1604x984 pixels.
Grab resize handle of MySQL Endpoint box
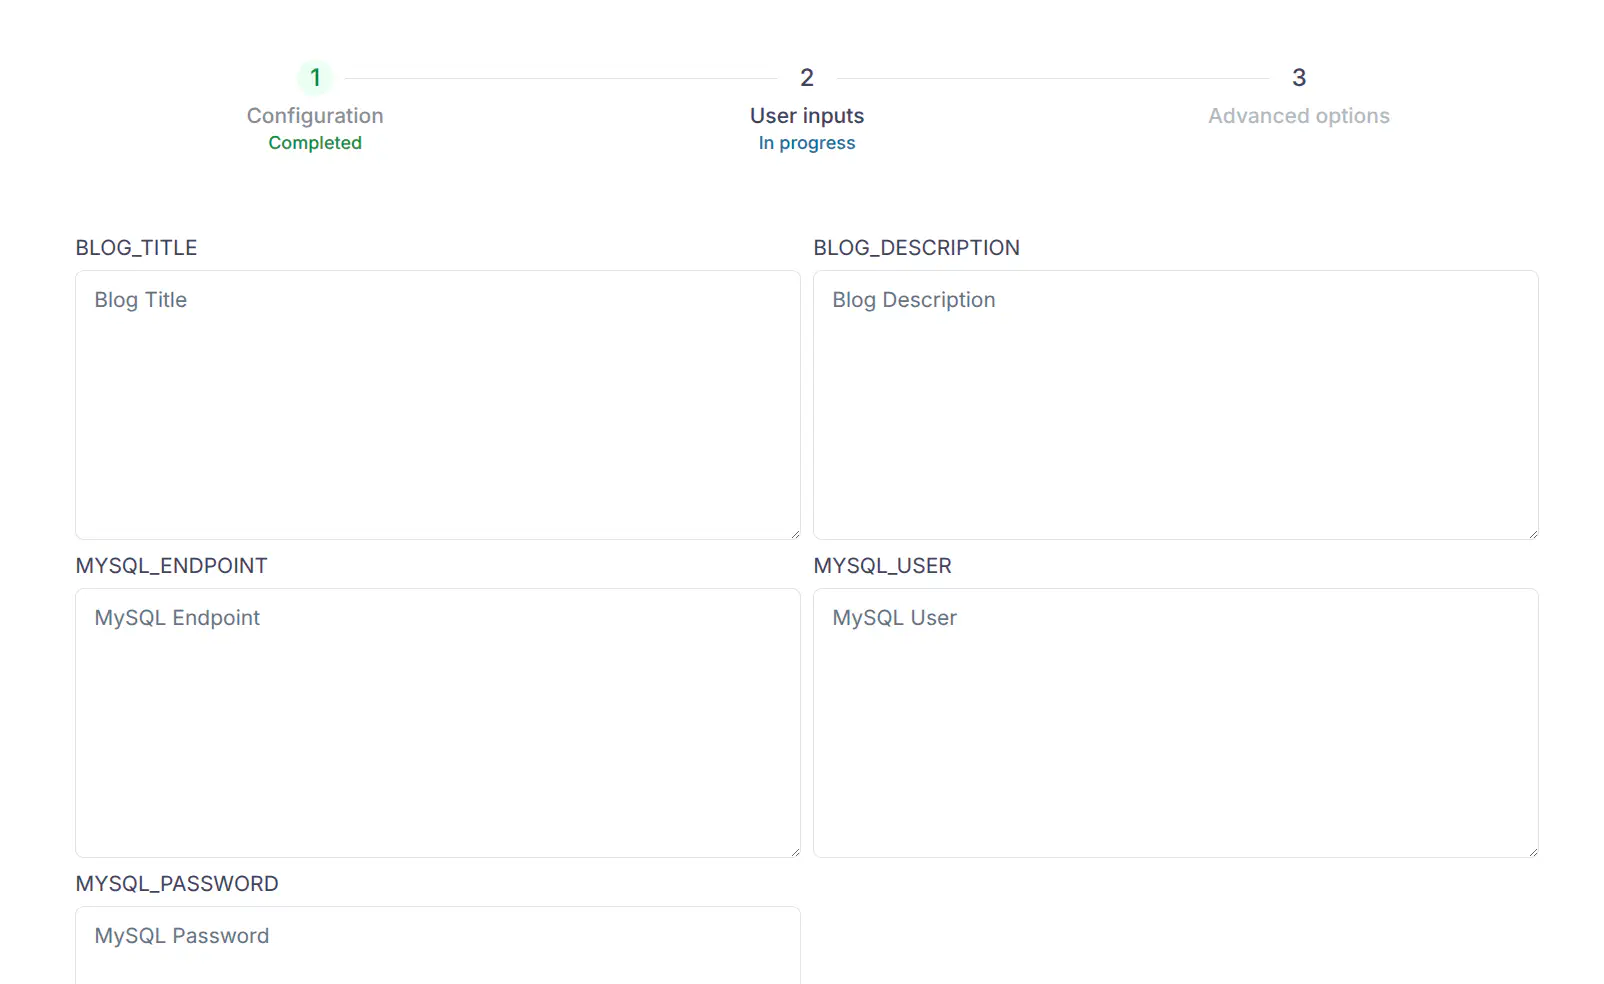coord(794,851)
